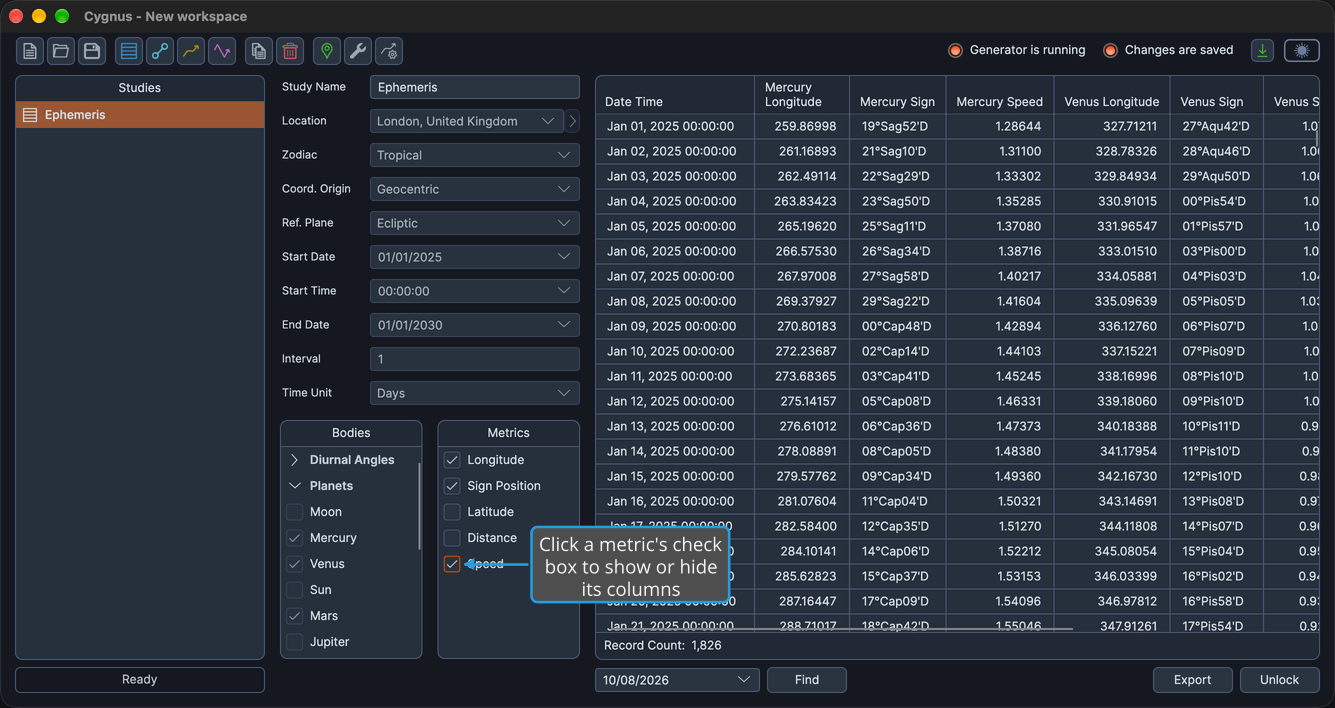Select the Jan 01, 2025 00:00:00 cell
Image resolution: width=1335 pixels, height=708 pixels.
click(675, 126)
